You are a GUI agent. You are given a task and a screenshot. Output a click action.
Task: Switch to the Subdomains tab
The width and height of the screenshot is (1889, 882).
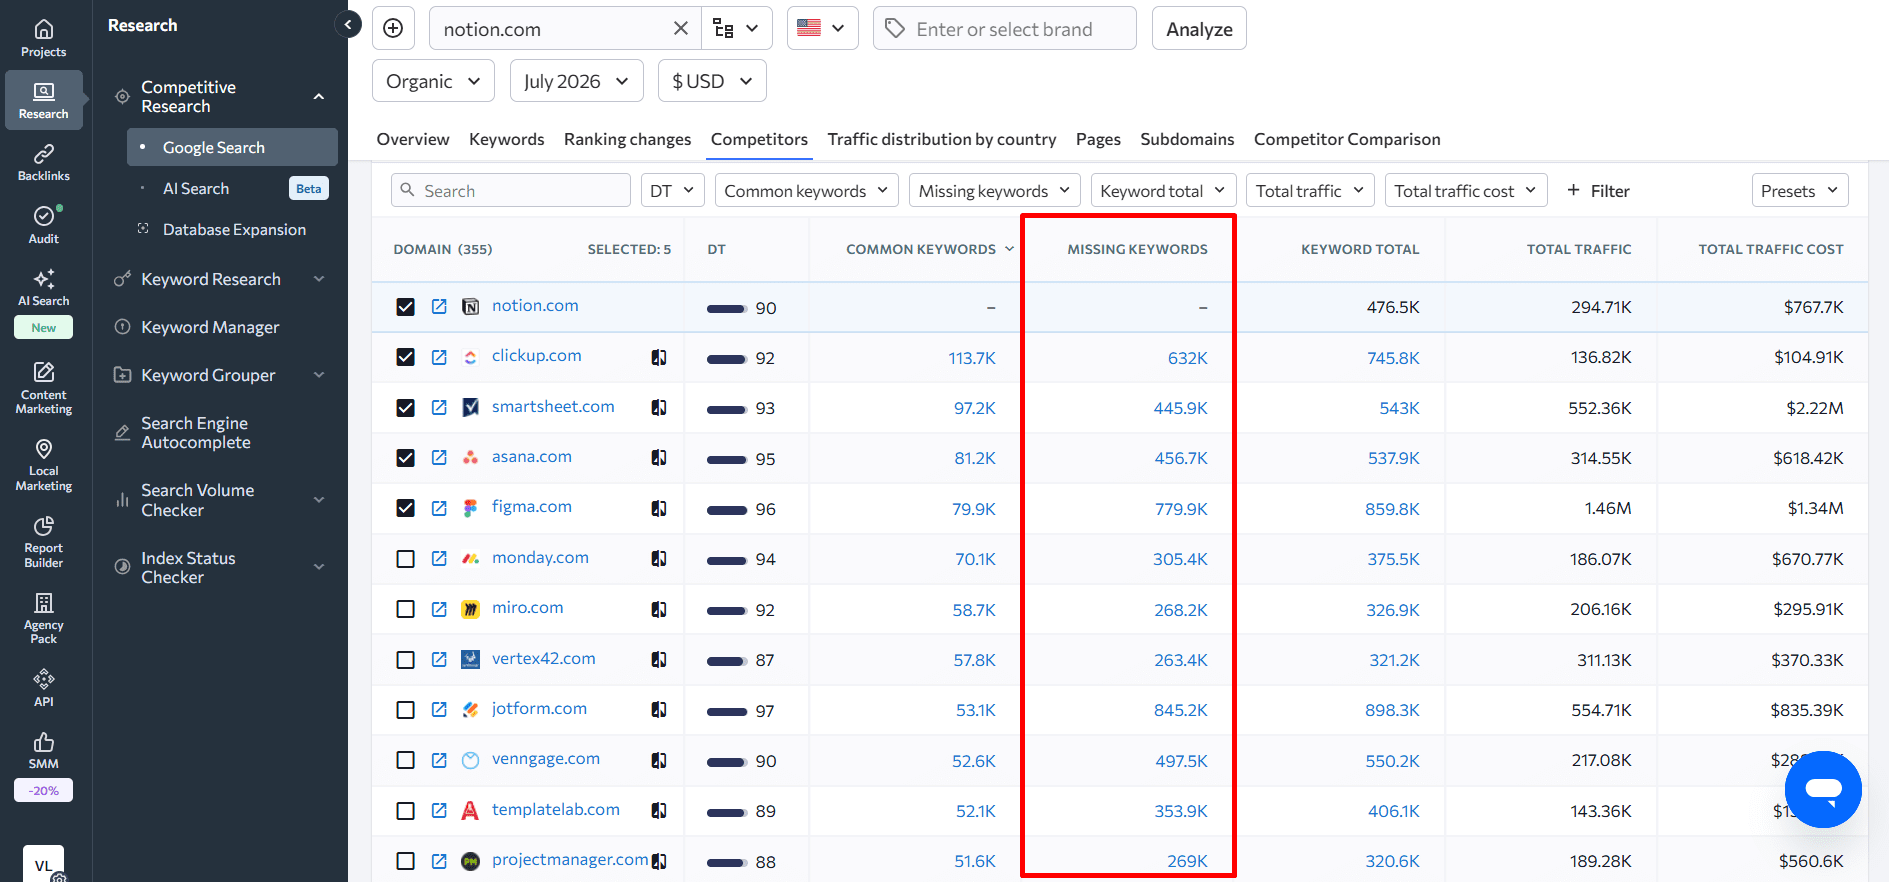pos(1187,139)
